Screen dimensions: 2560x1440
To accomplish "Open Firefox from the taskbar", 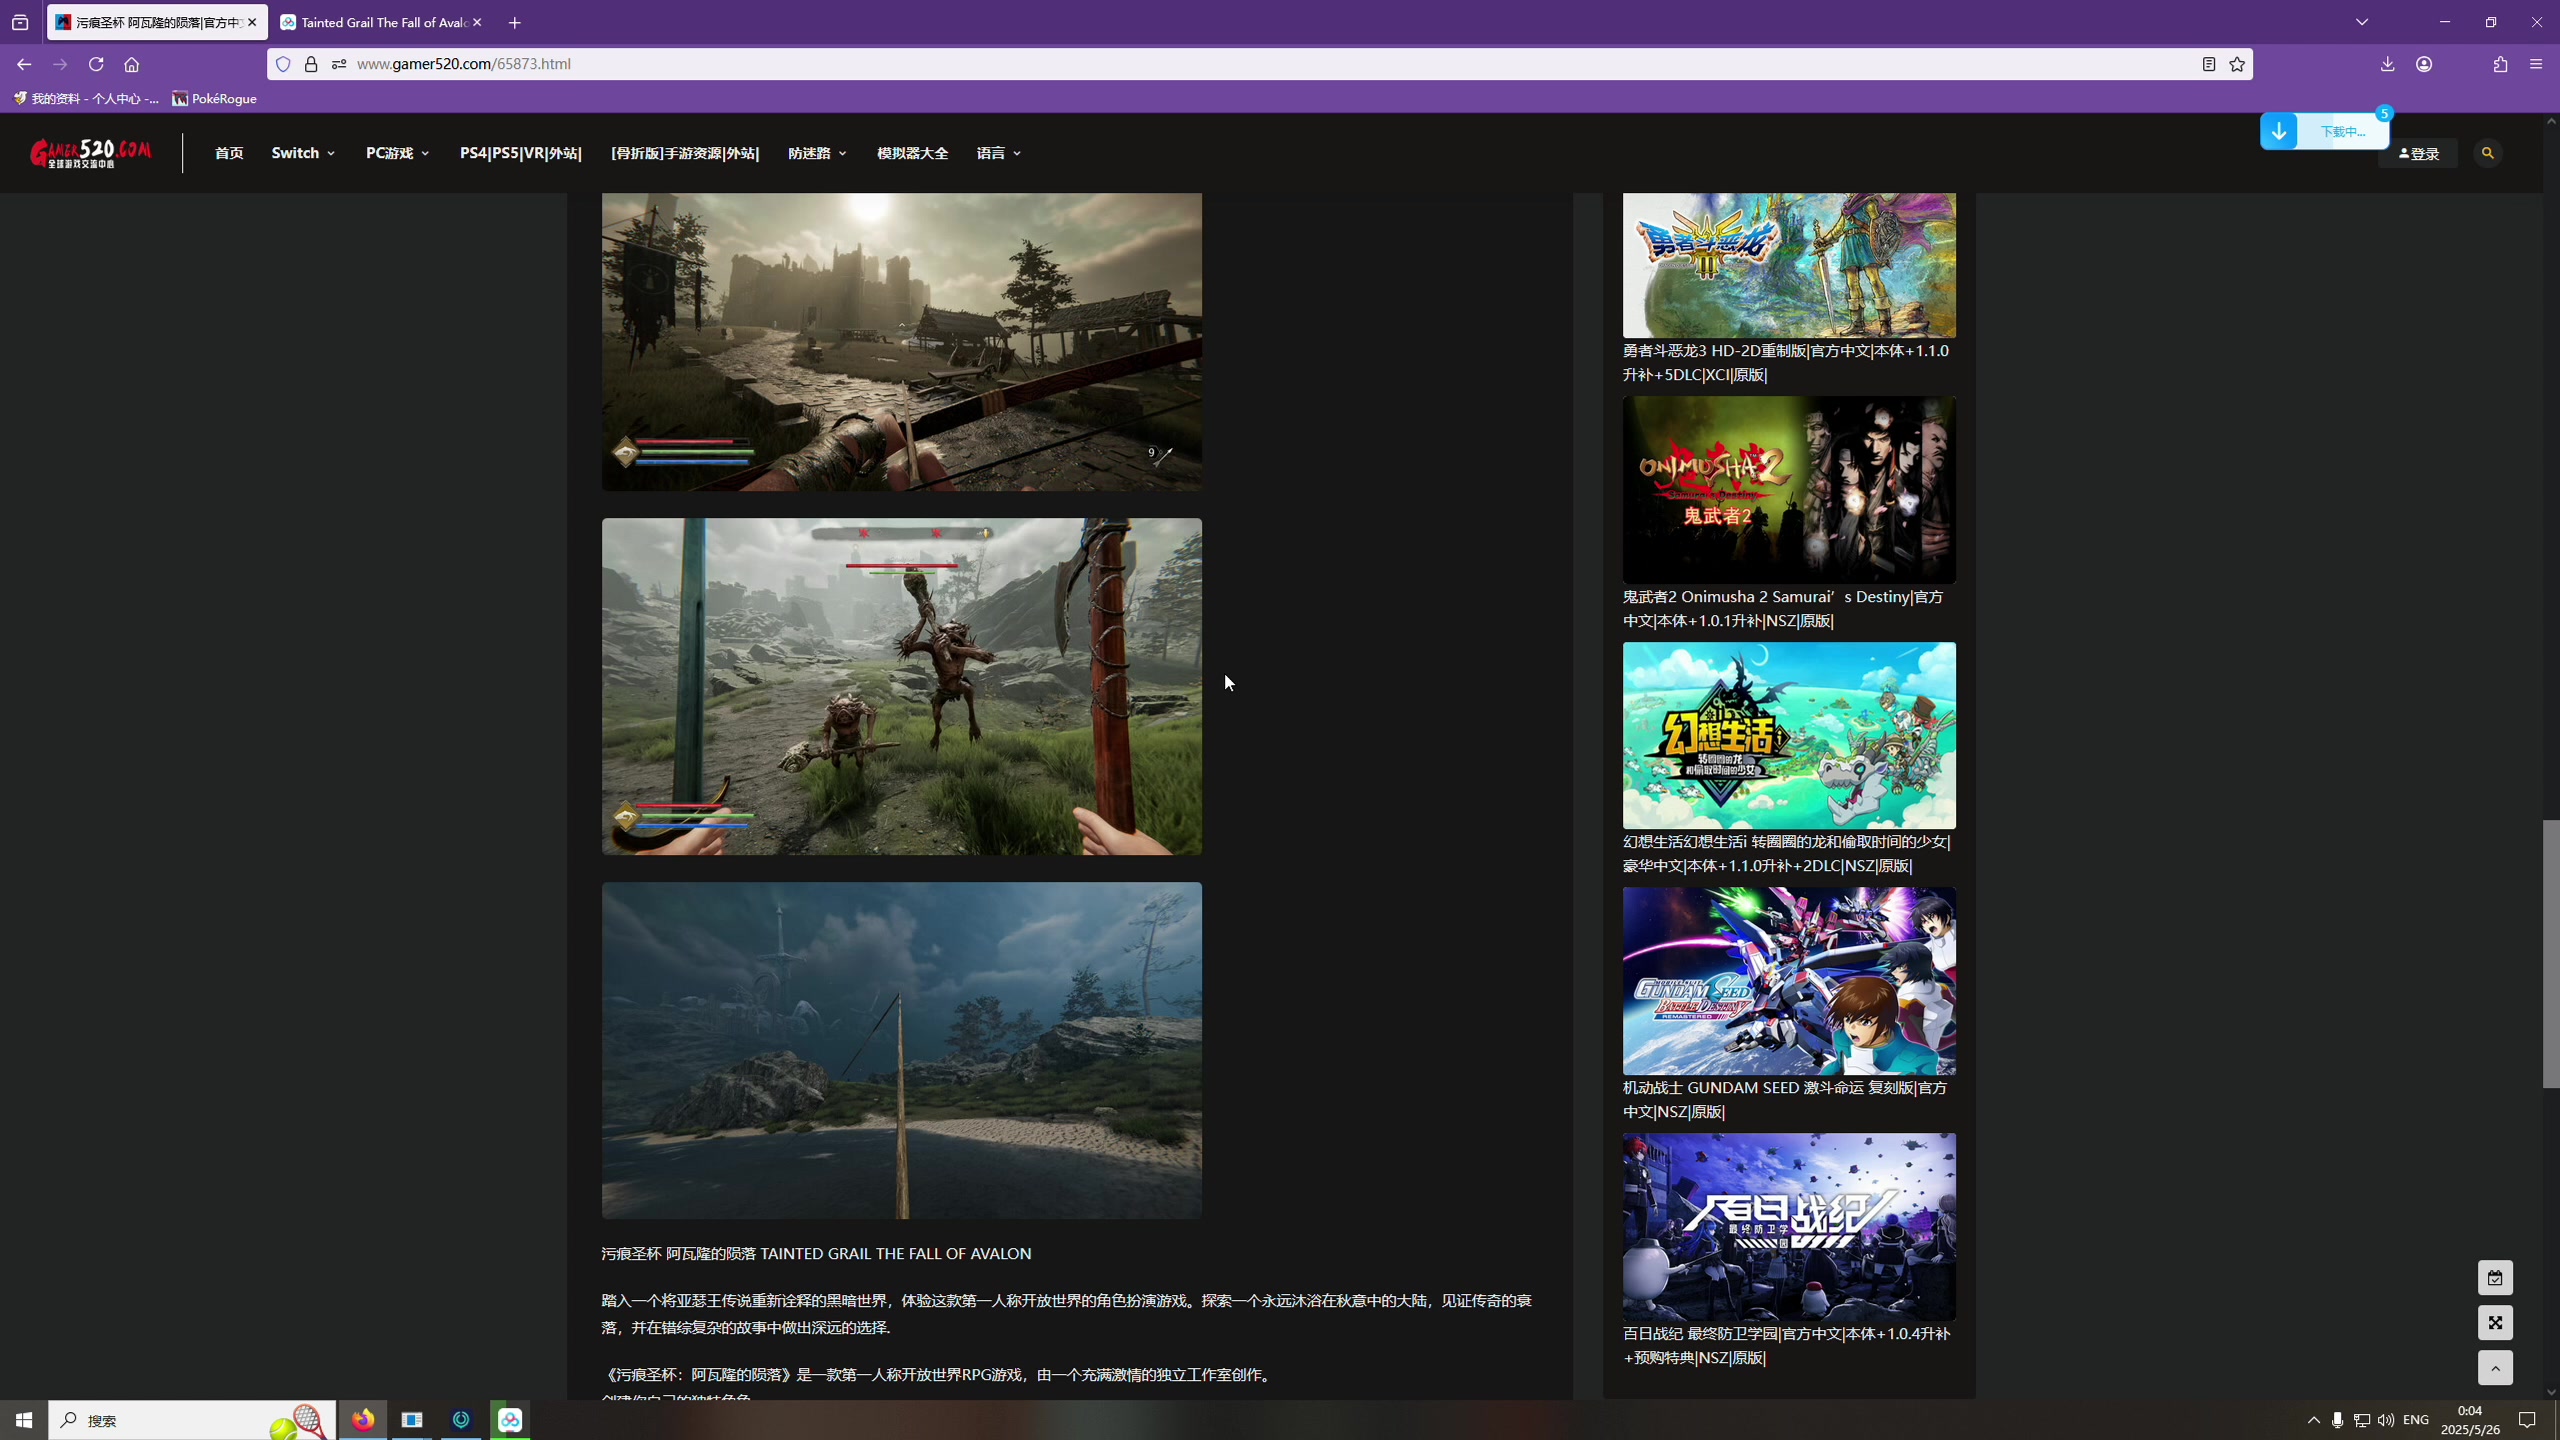I will pos(362,1420).
